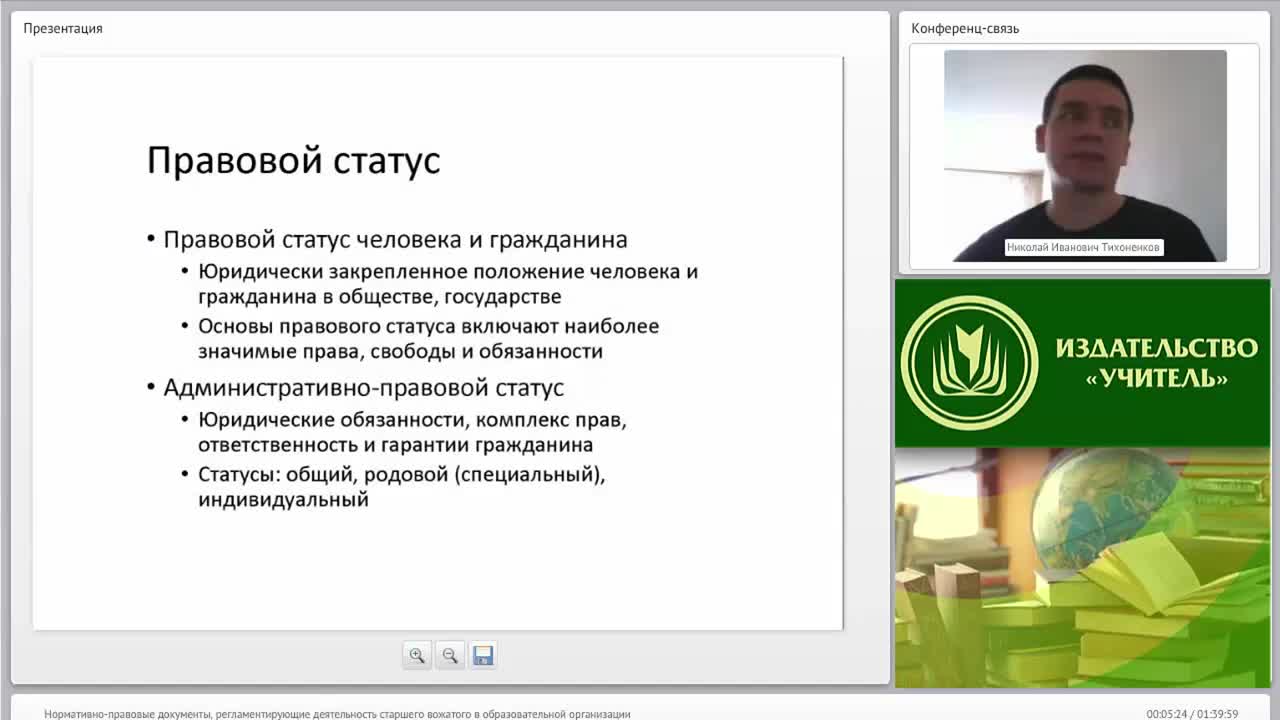Click the books and globe banner image
The width and height of the screenshot is (1280, 720).
pos(1082,567)
